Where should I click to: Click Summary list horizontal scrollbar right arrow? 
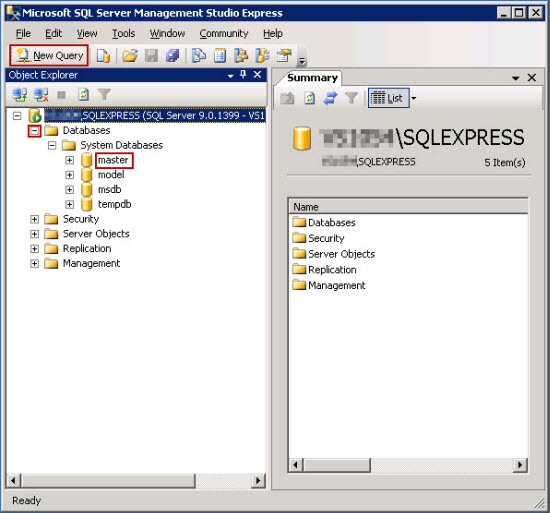[520, 465]
